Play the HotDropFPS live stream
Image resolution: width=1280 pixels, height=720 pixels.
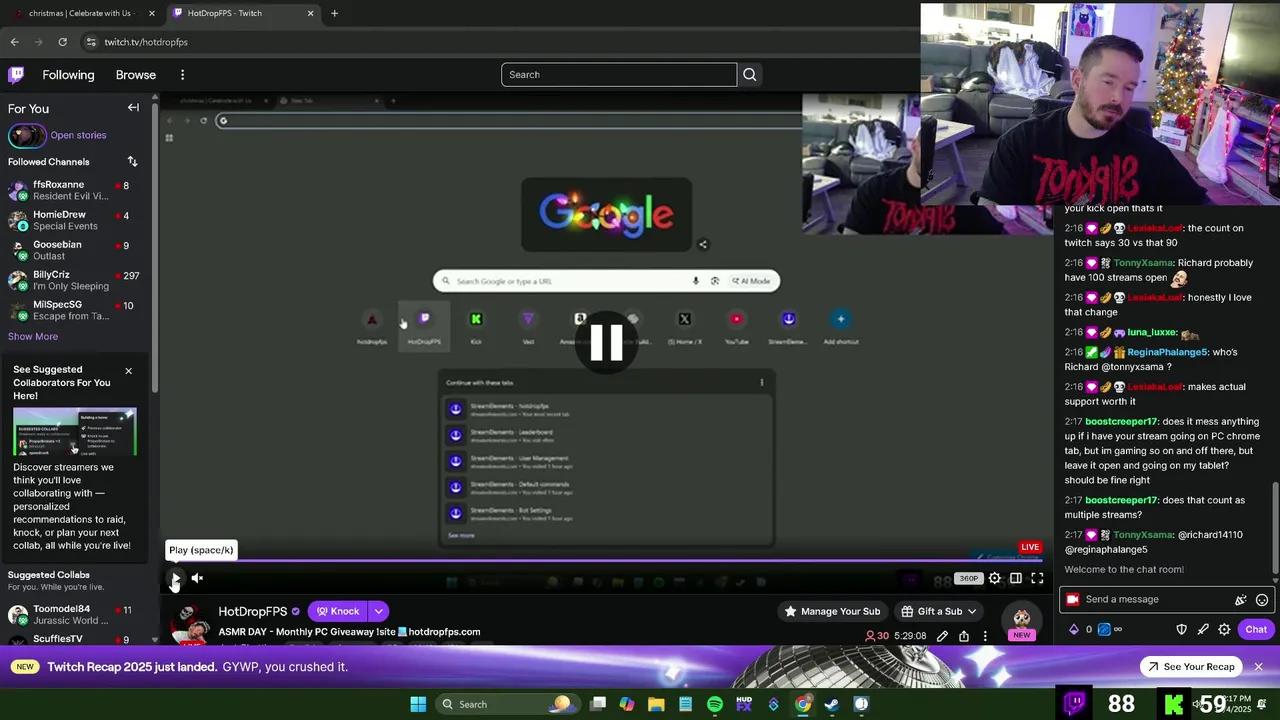175,578
